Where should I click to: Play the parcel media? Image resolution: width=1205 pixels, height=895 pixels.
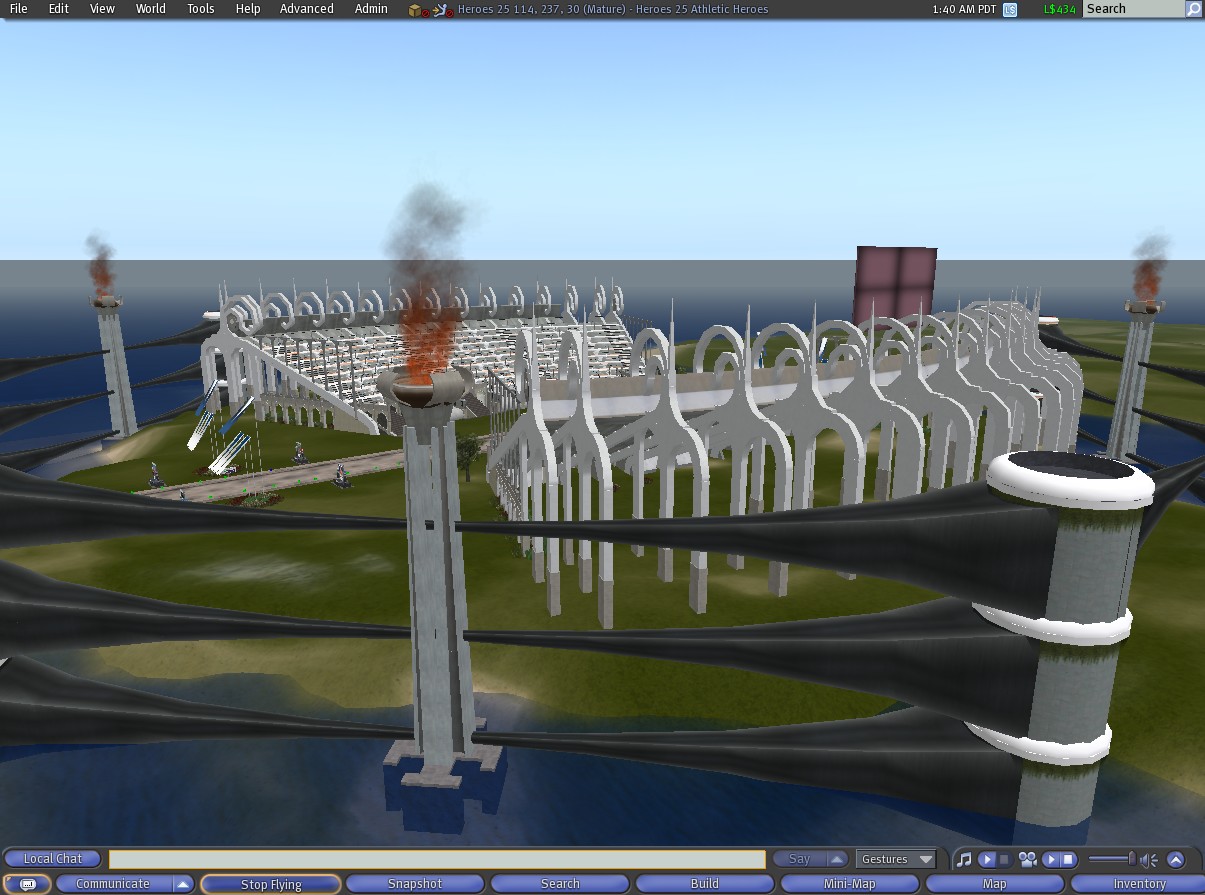[1051, 859]
